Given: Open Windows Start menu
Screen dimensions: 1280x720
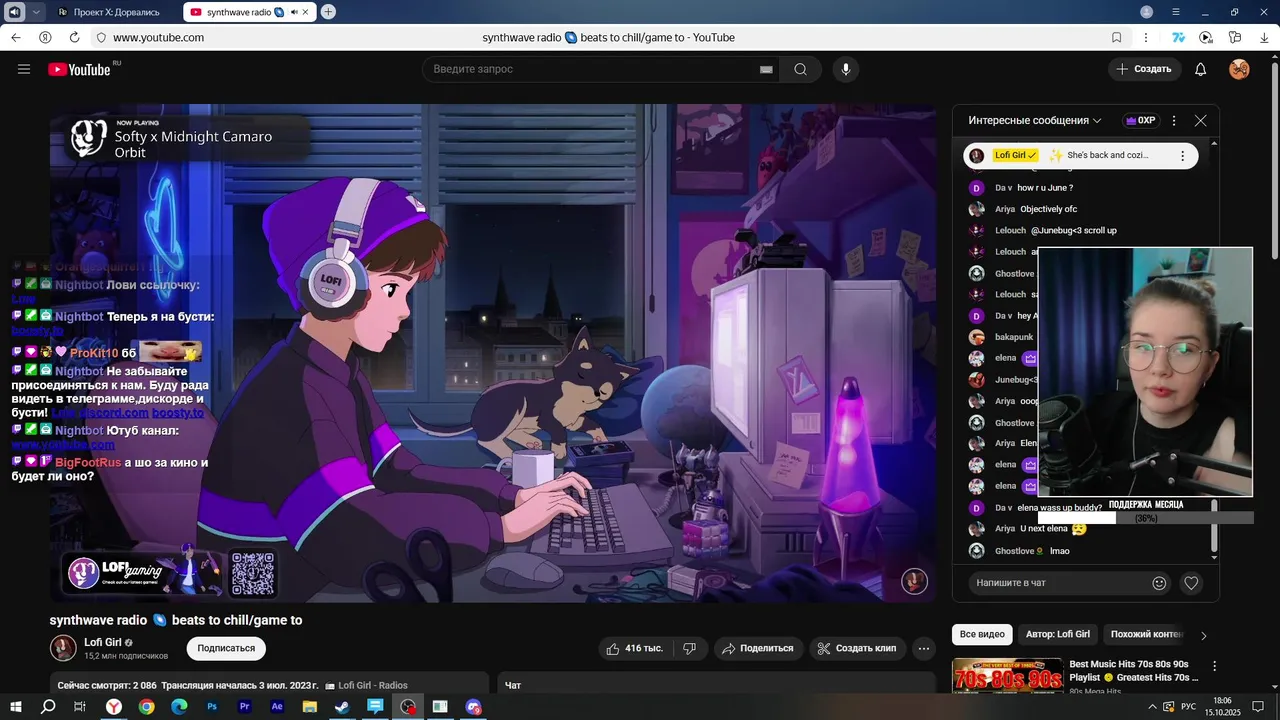Looking at the screenshot, I should (x=16, y=706).
